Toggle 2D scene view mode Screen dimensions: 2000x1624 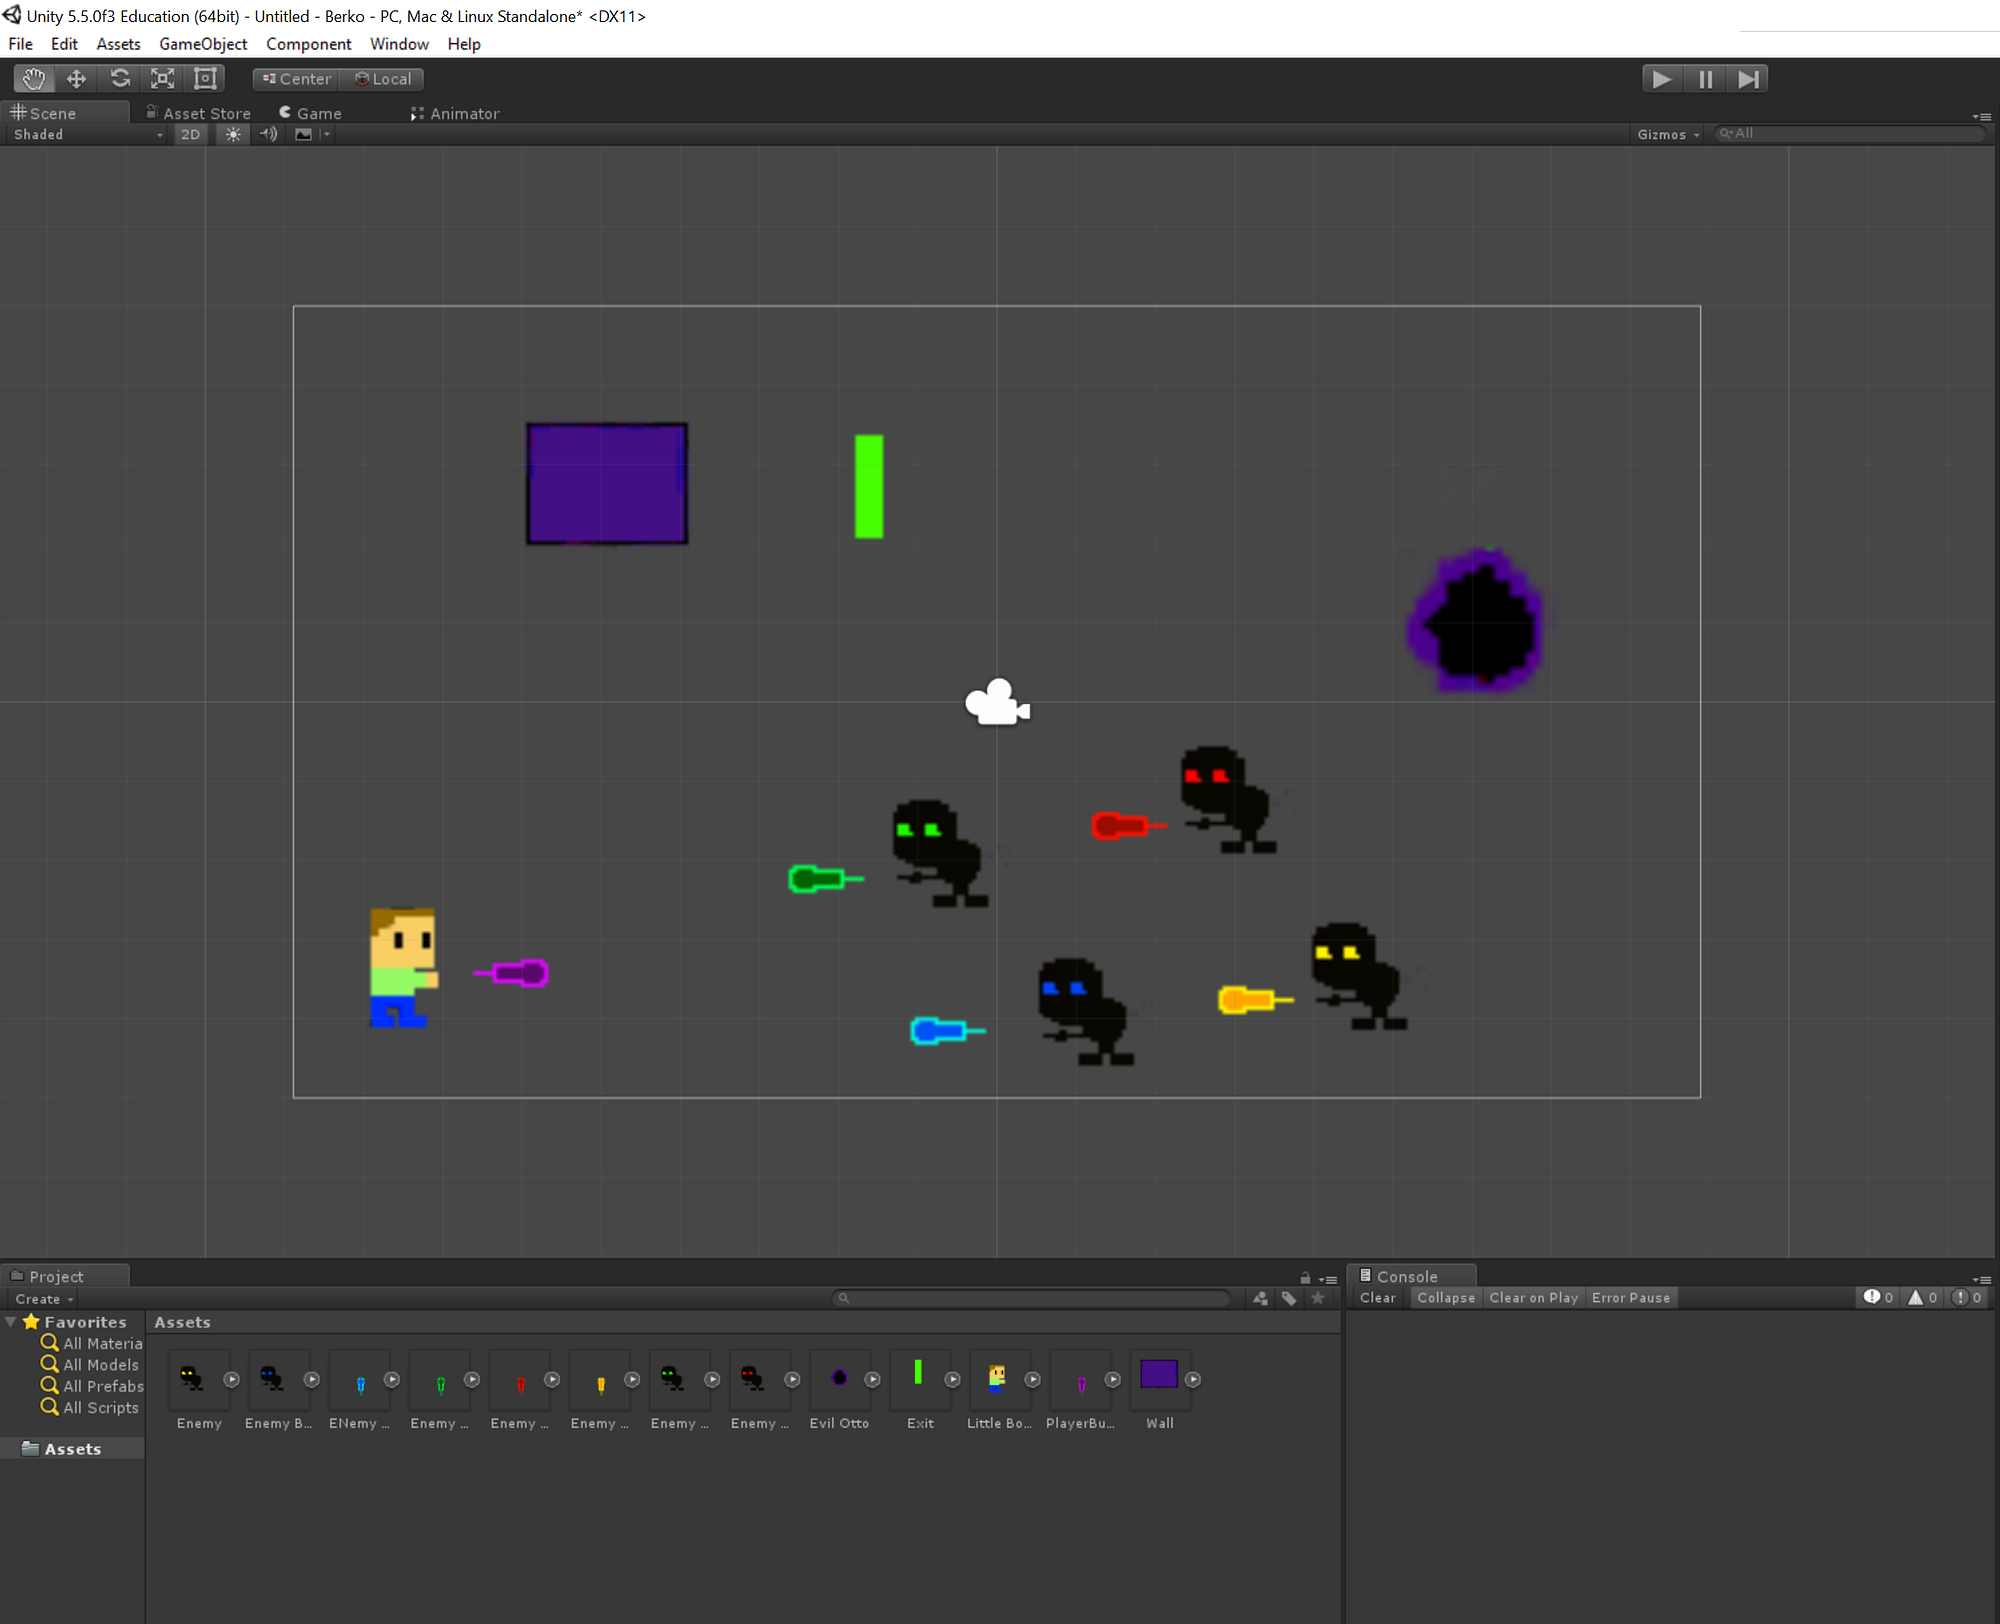tap(190, 134)
